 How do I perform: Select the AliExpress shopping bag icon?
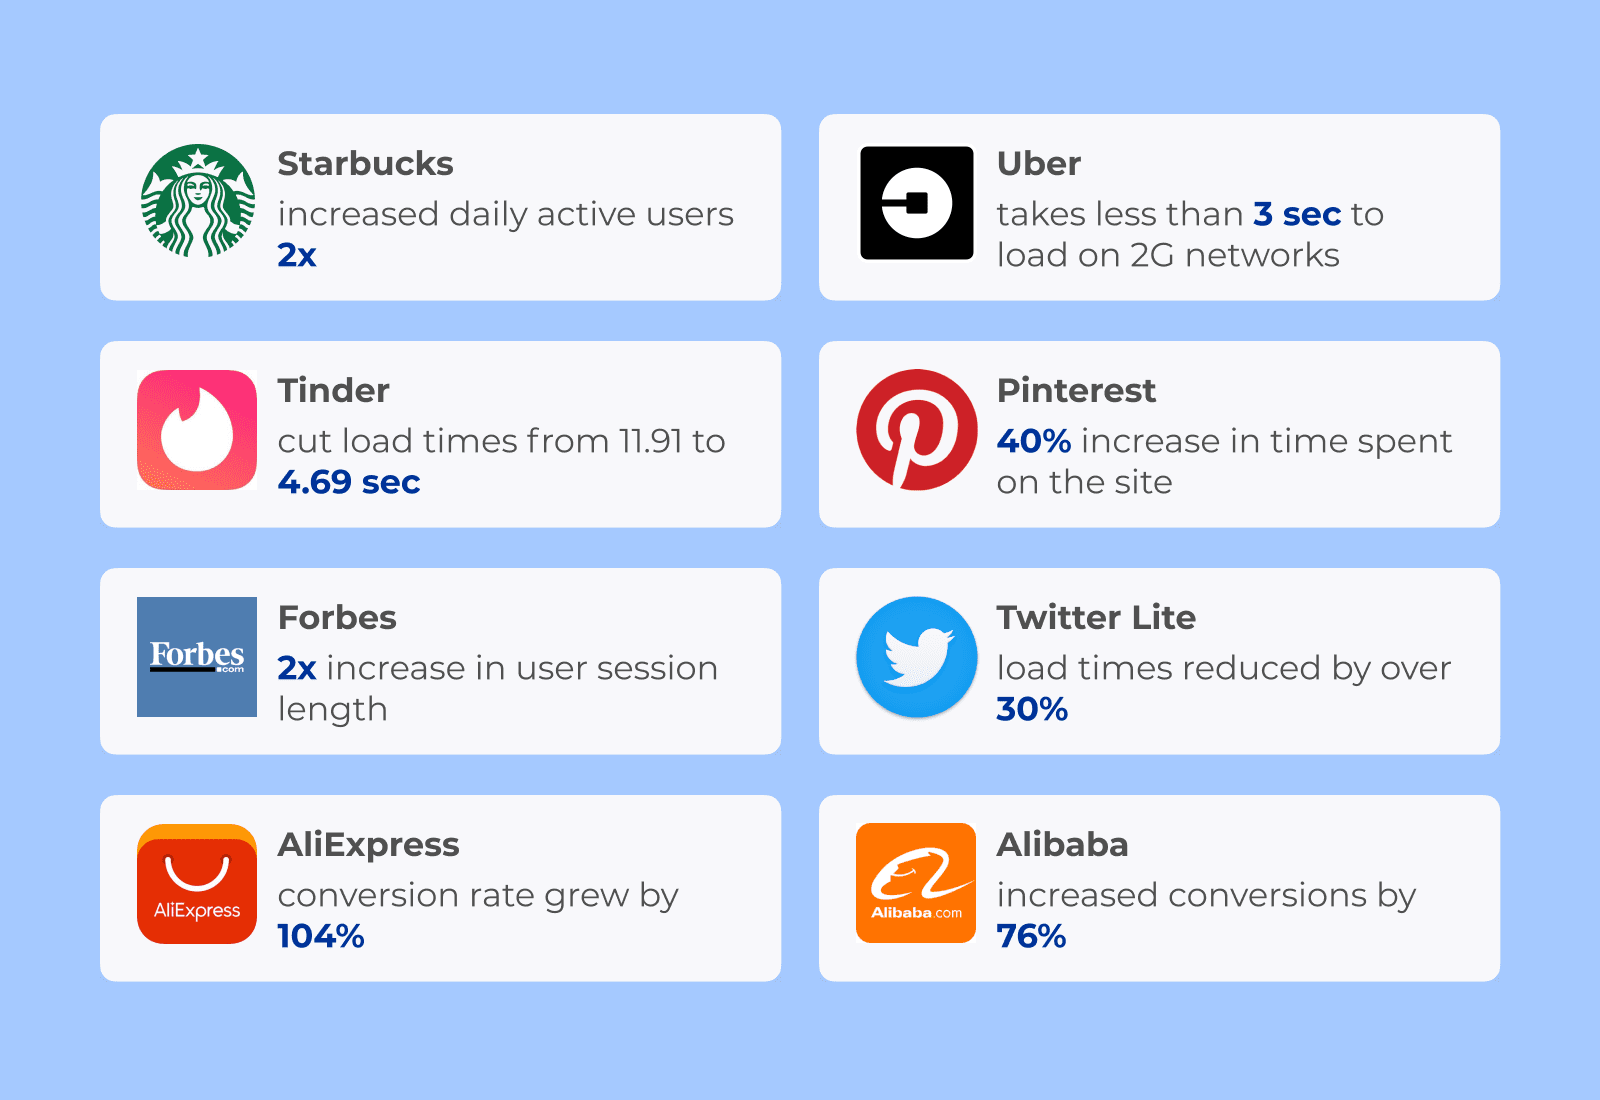[197, 884]
